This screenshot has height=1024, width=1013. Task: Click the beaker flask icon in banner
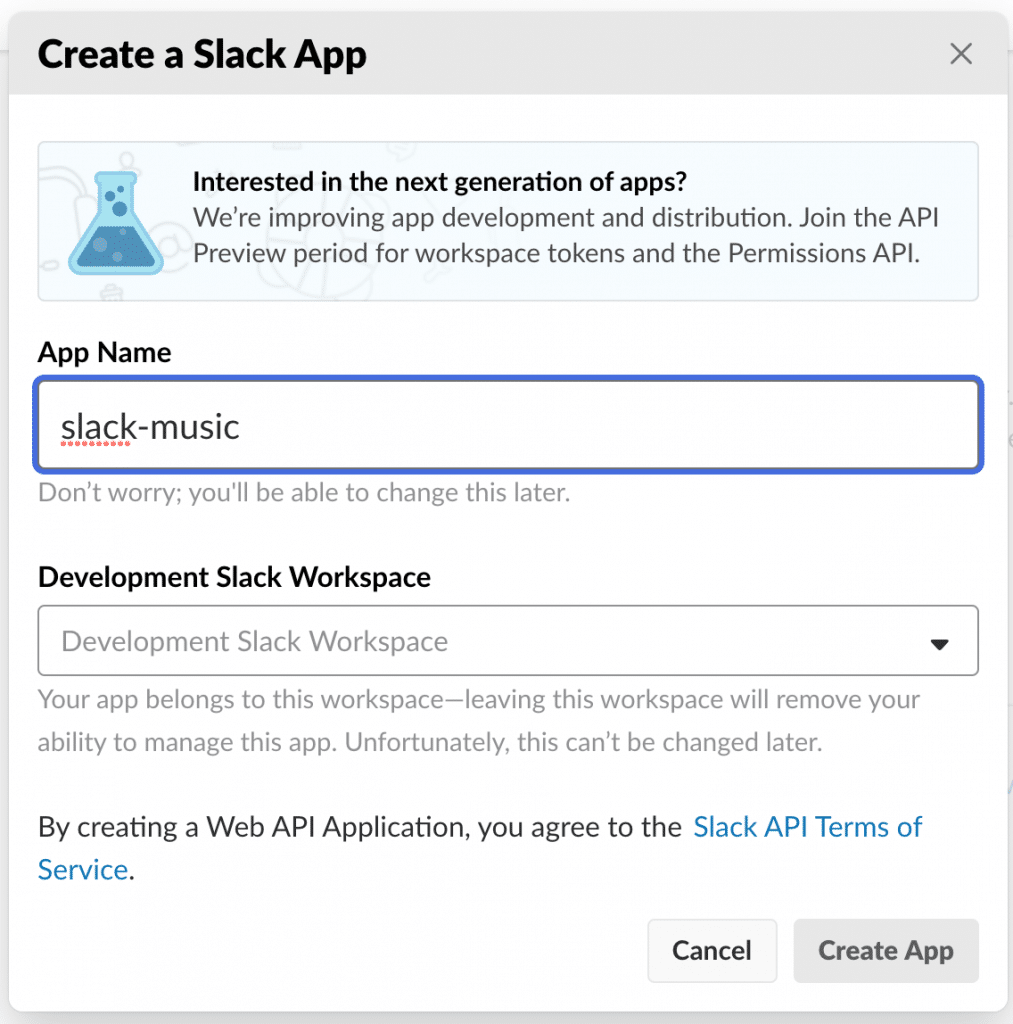116,223
